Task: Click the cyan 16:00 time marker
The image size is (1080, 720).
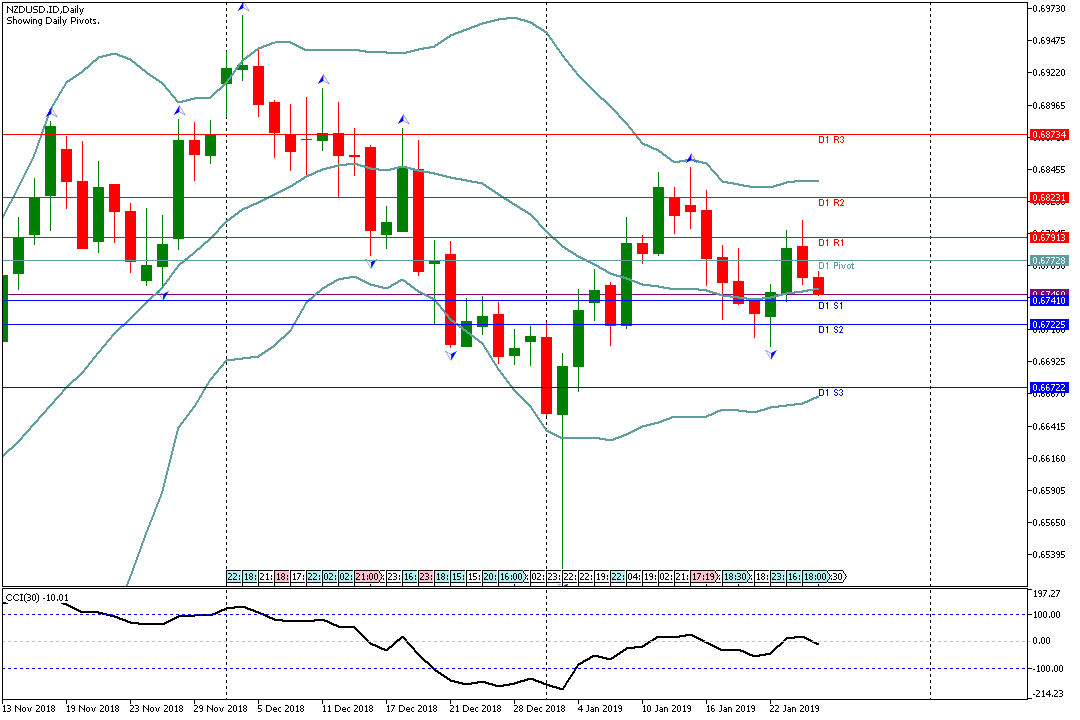Action: tap(512, 577)
